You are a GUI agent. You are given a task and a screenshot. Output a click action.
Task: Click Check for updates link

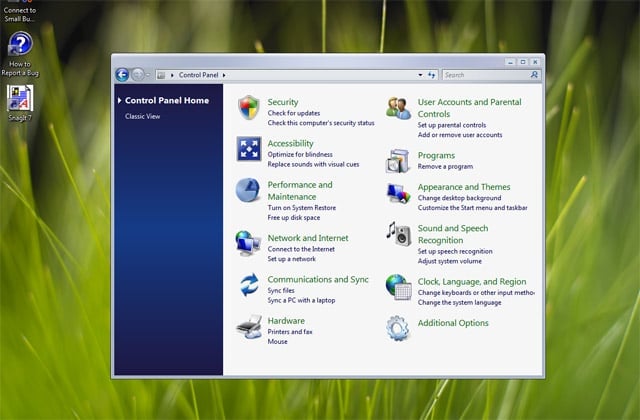[x=294, y=113]
